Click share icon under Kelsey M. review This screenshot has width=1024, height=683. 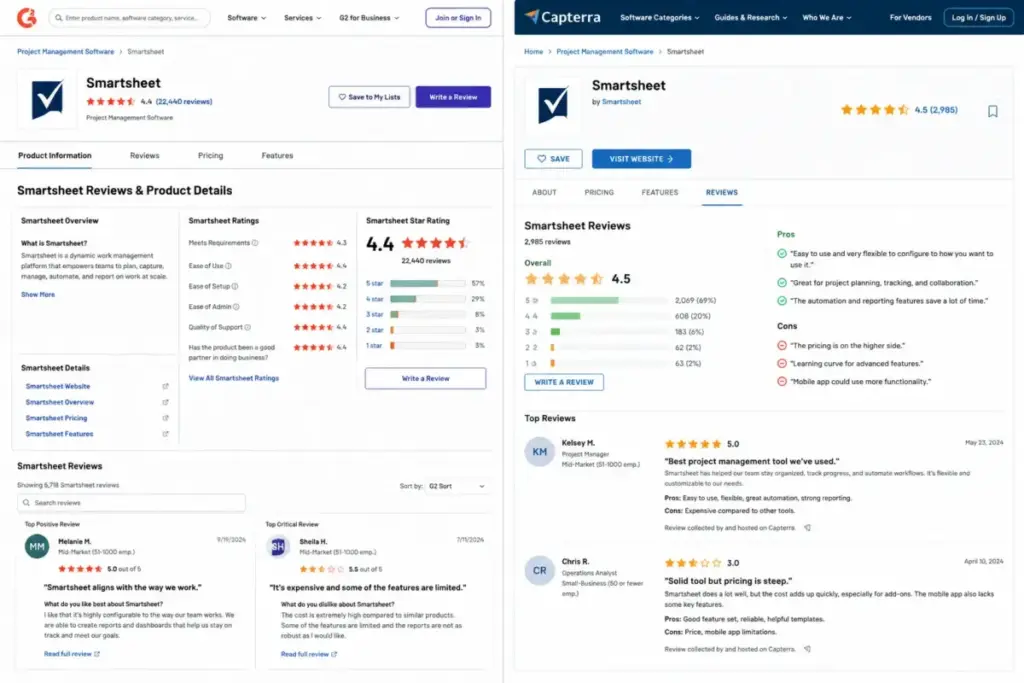(807, 528)
